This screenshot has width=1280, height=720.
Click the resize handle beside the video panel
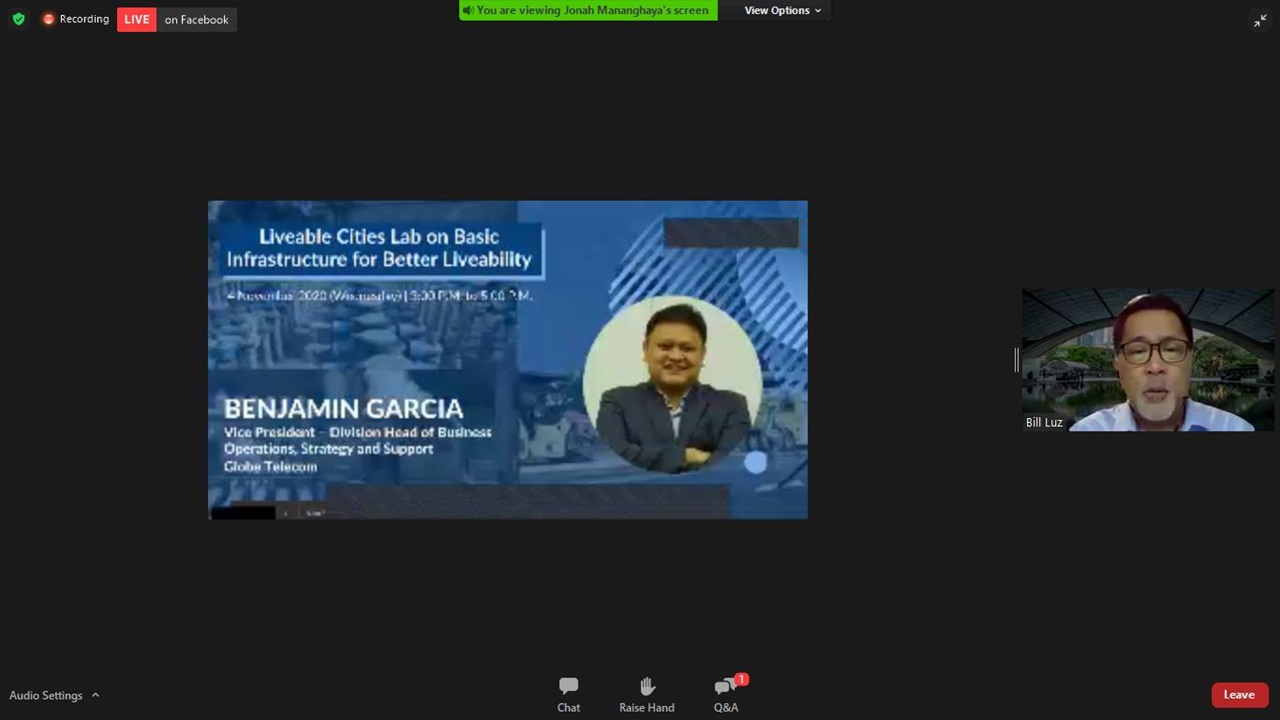pyautogui.click(x=1016, y=360)
